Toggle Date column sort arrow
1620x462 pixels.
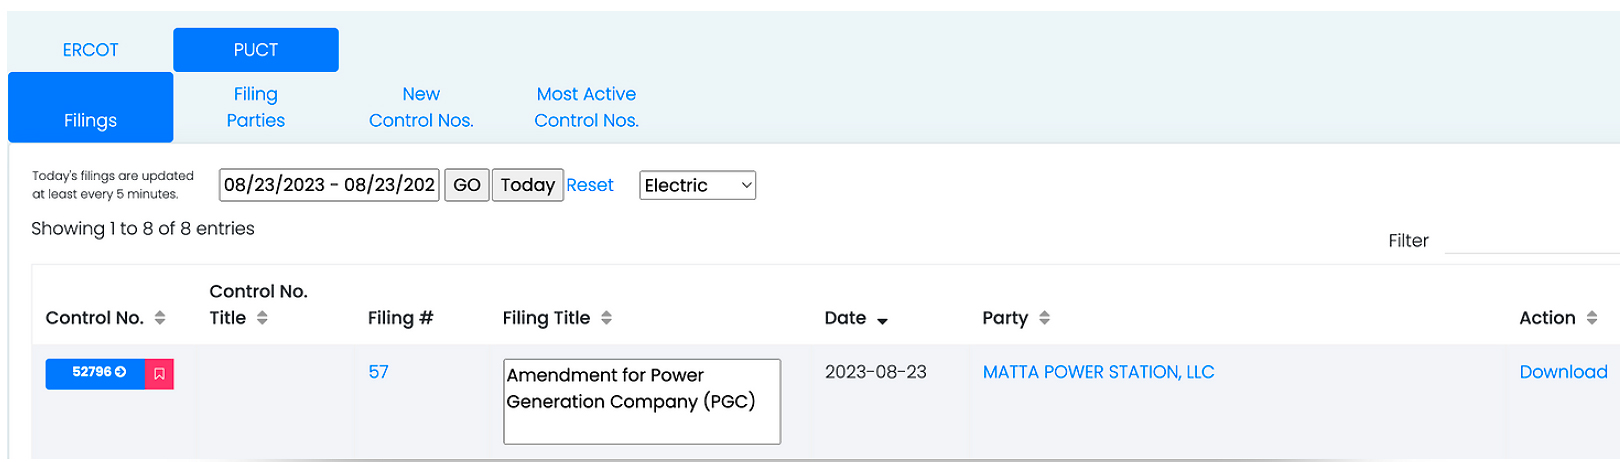pyautogui.click(x=882, y=320)
